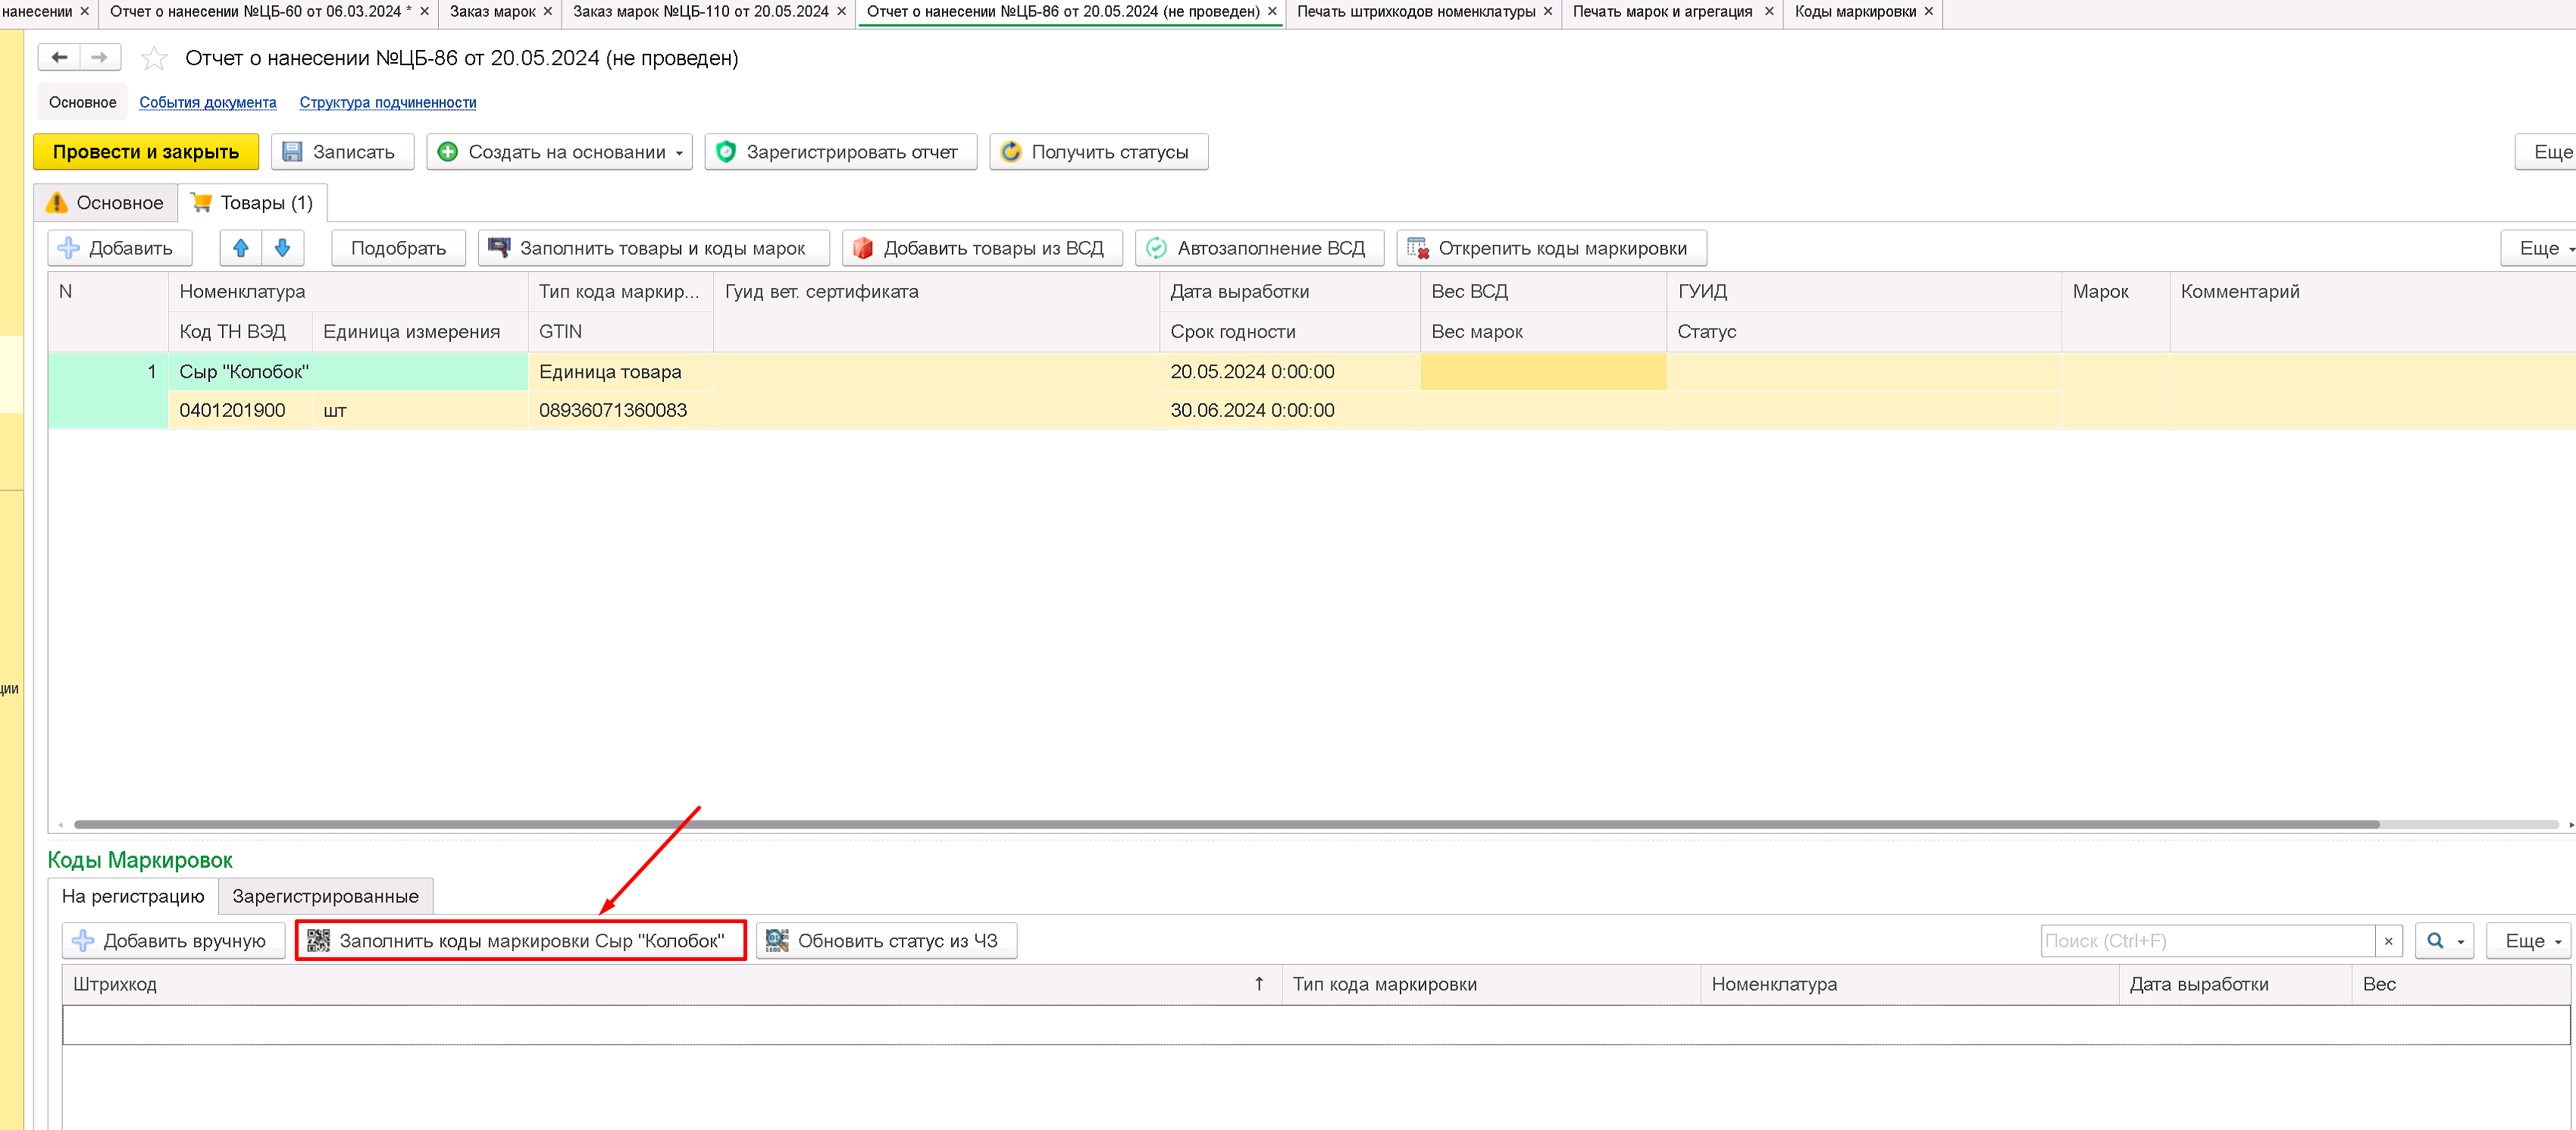Open the Основное tab with warning icon
The width and height of the screenshot is (2576, 1130).
(x=105, y=203)
